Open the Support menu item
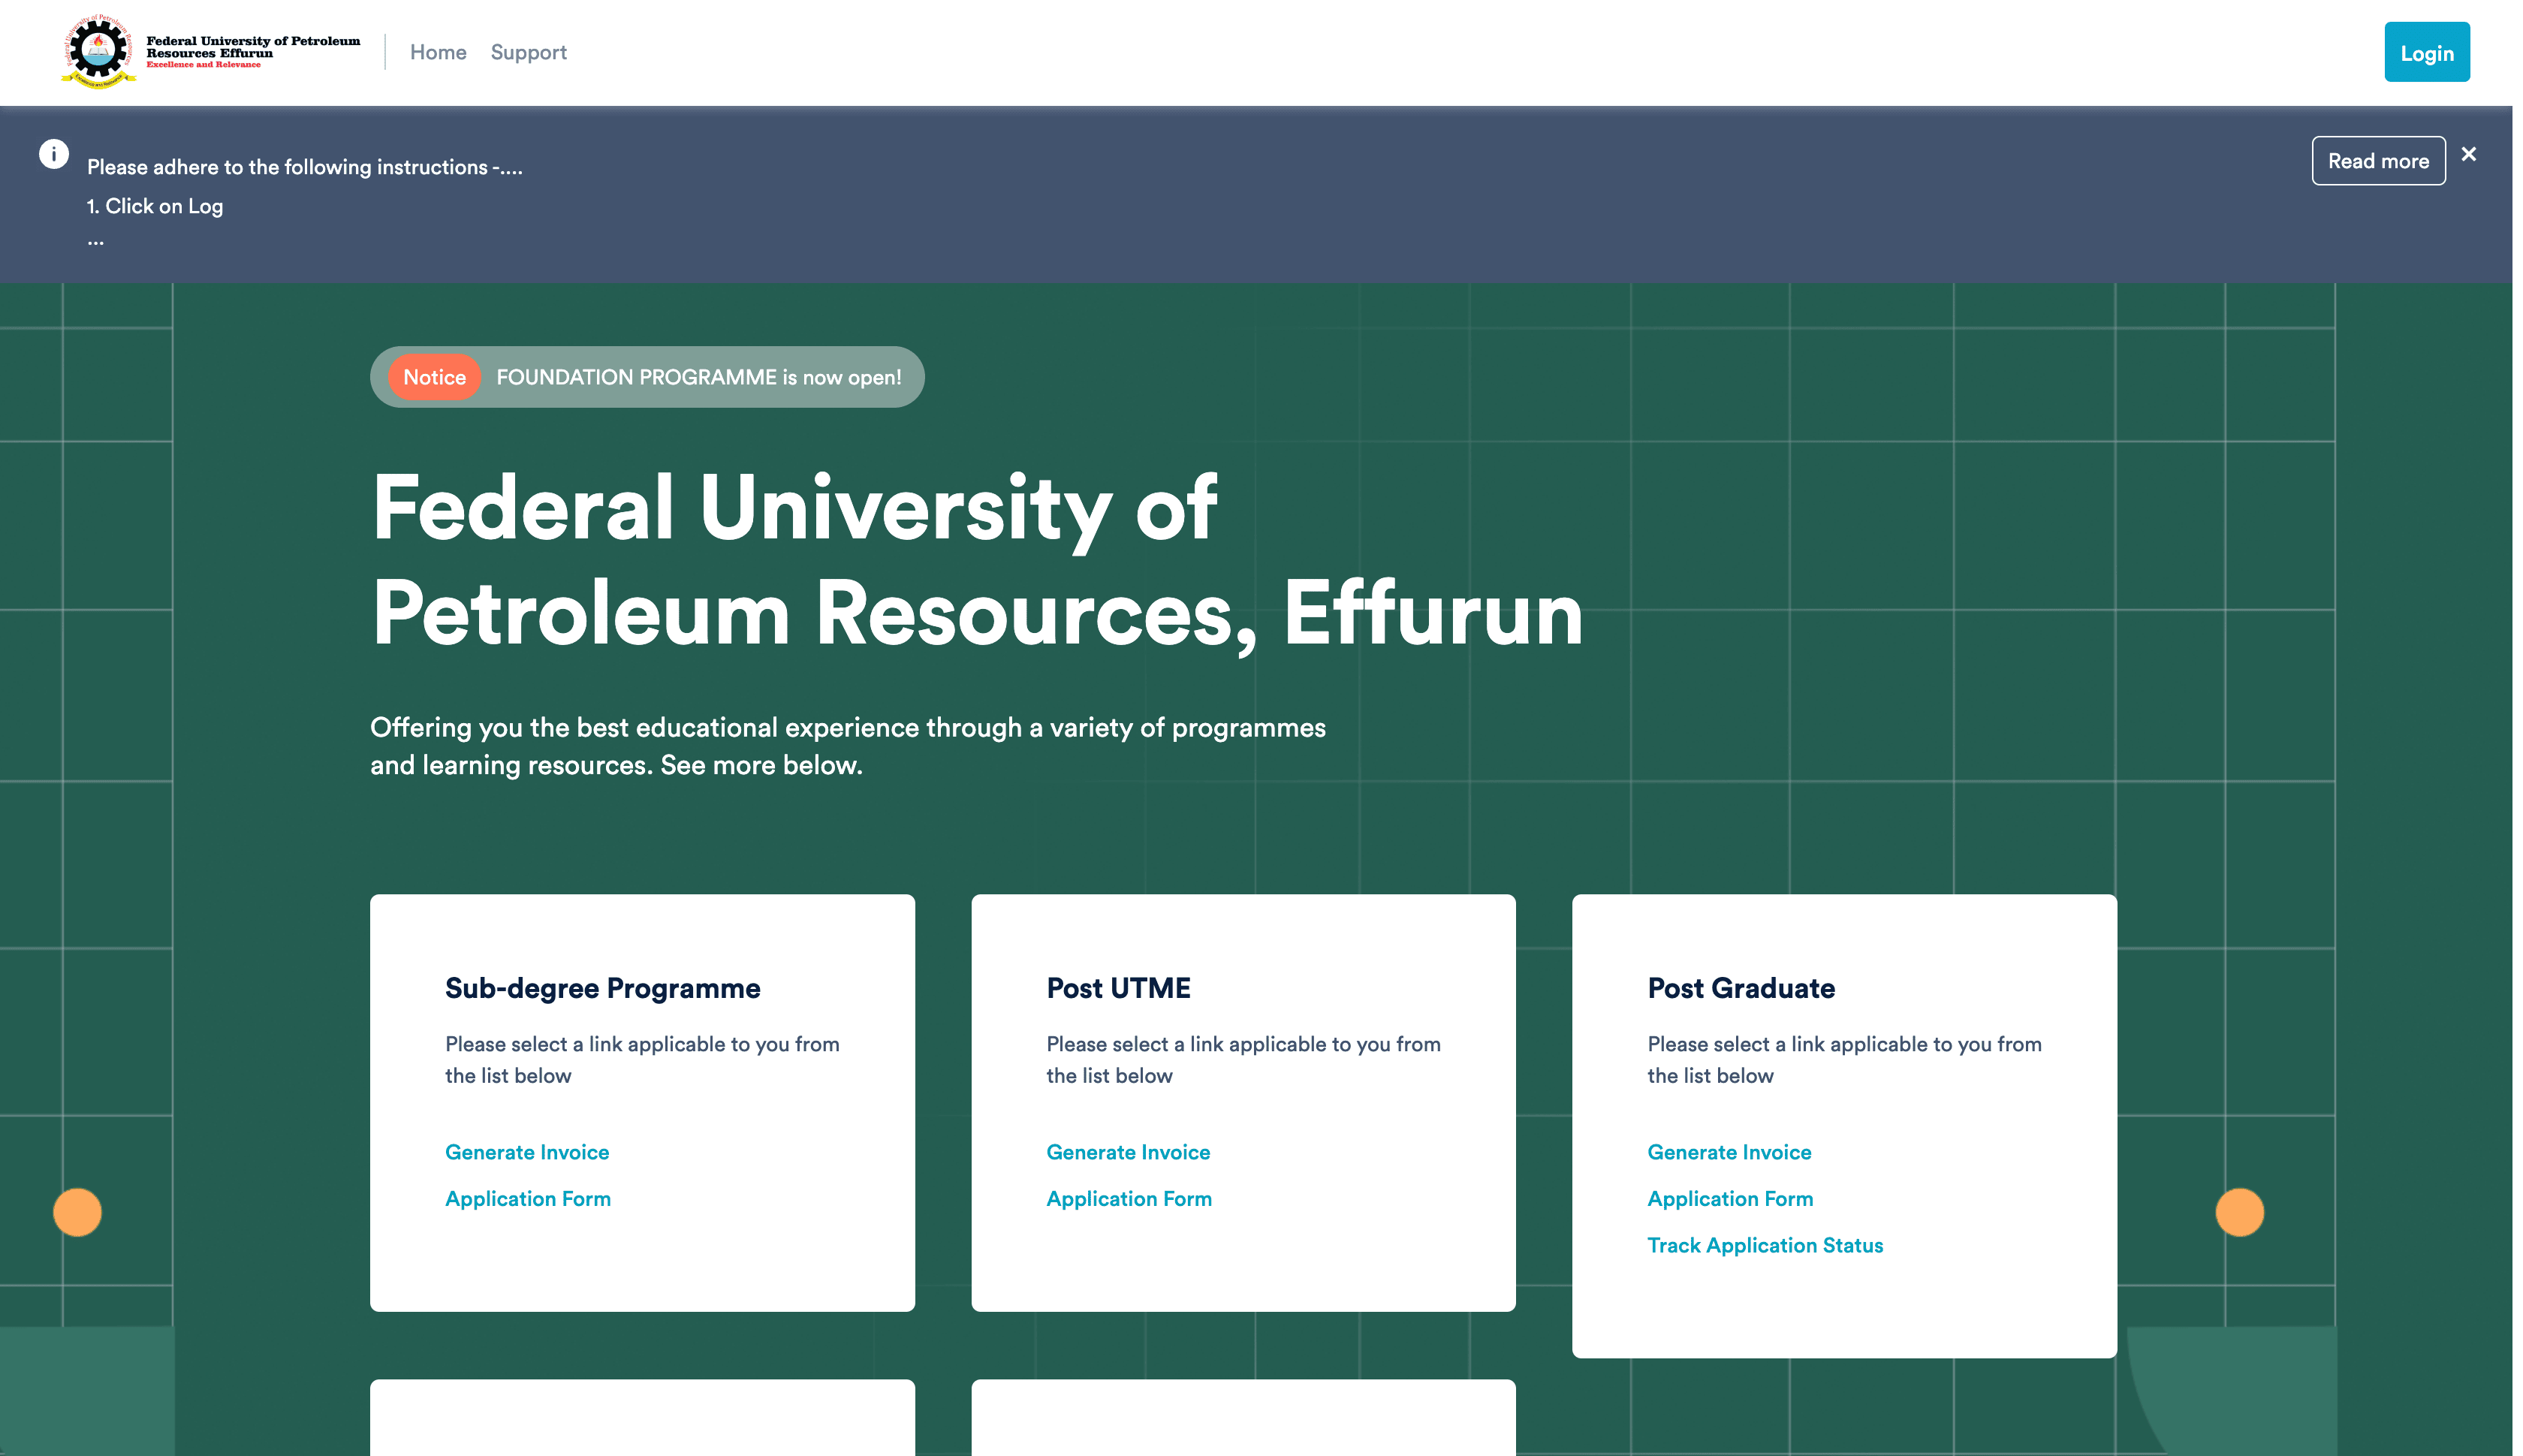Image resolution: width=2523 pixels, height=1456 pixels. tap(528, 52)
